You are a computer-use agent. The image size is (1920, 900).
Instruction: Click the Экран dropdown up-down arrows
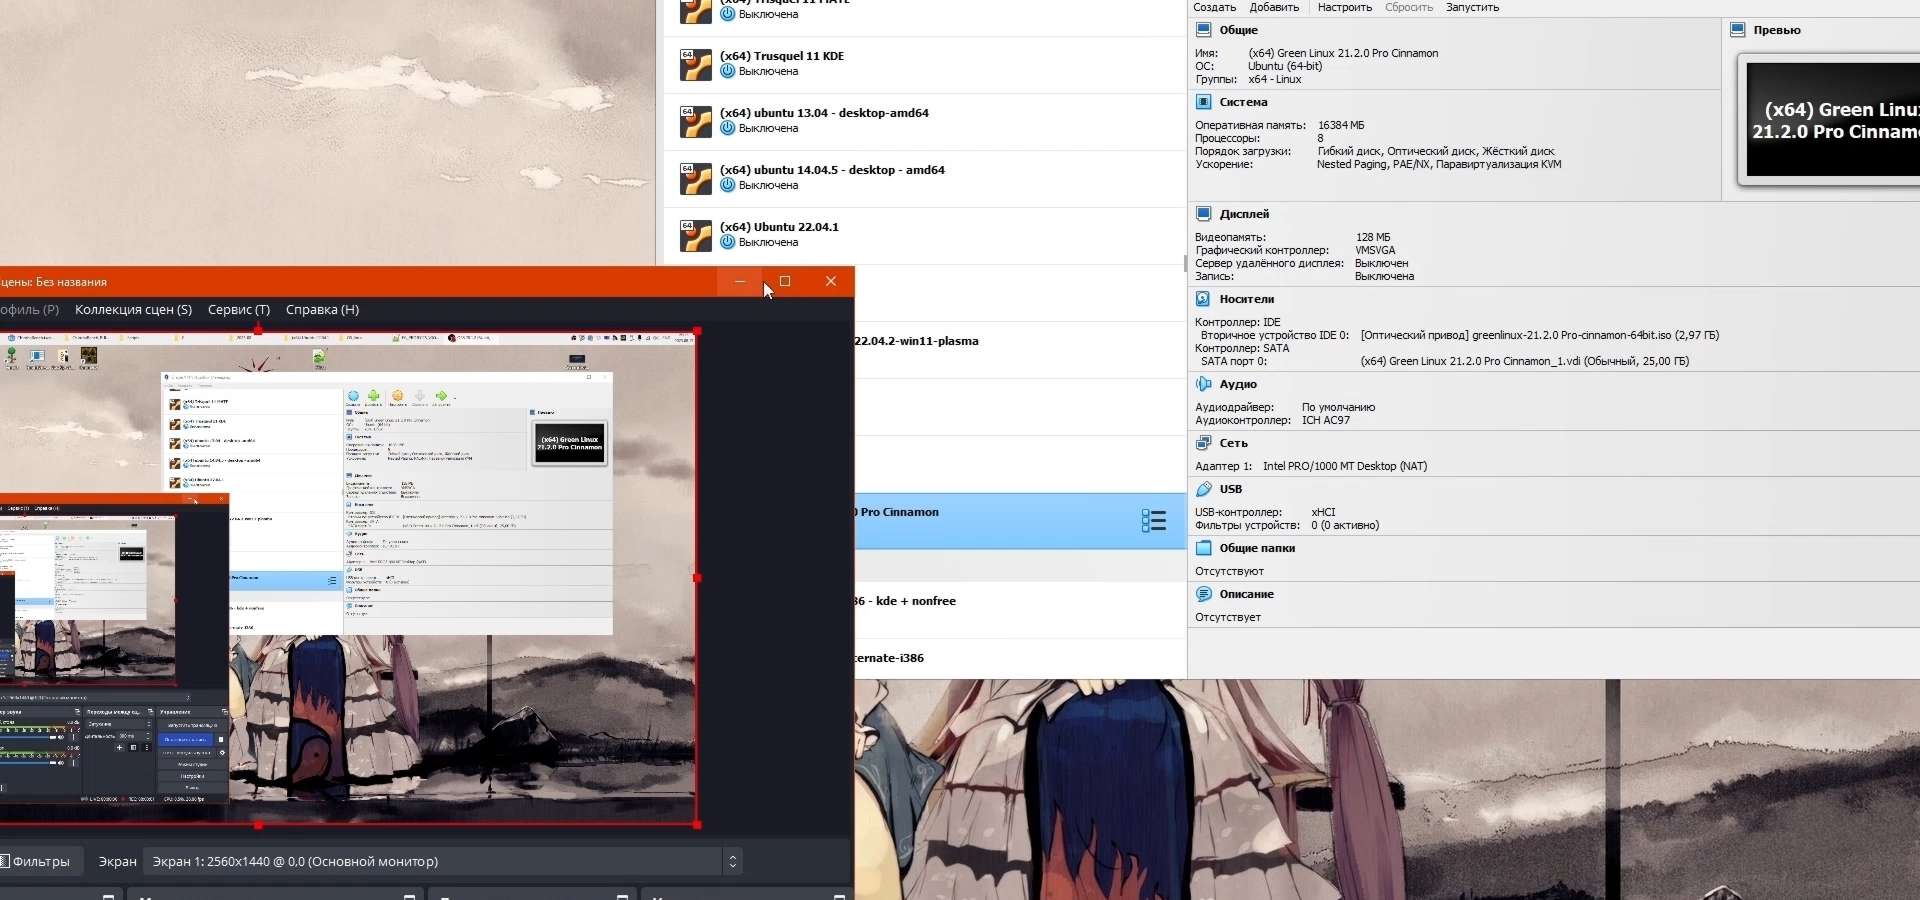(x=732, y=861)
